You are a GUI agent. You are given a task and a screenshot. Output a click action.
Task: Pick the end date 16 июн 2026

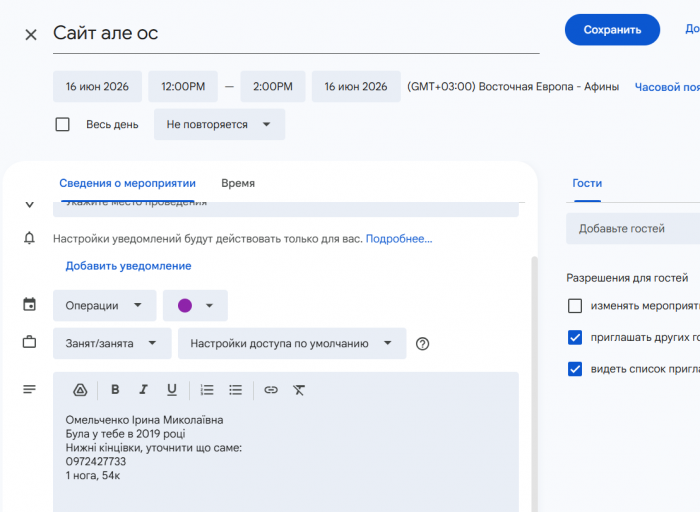[x=356, y=87]
